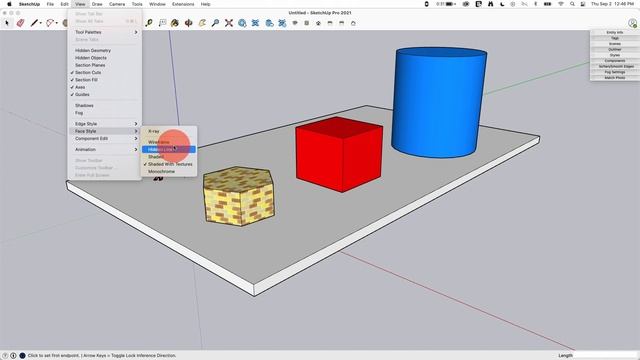The image size is (640, 360).
Task: Choose the Text label tool
Action: (162, 23)
